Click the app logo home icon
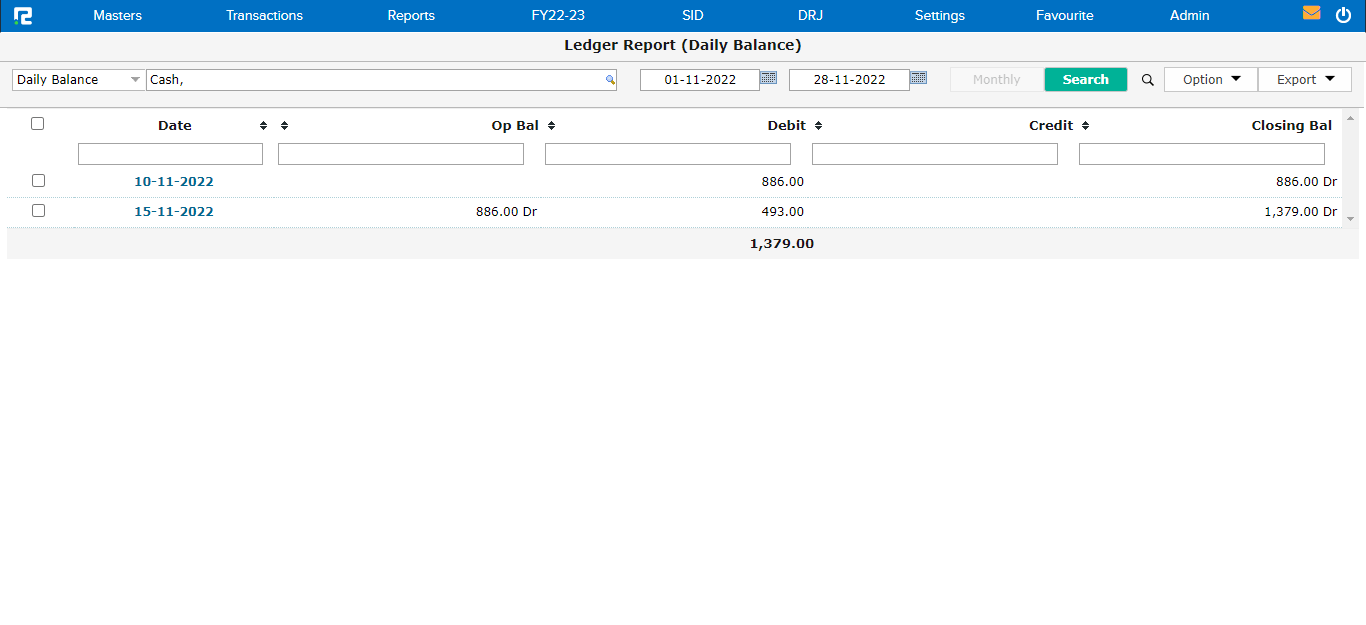 point(22,15)
